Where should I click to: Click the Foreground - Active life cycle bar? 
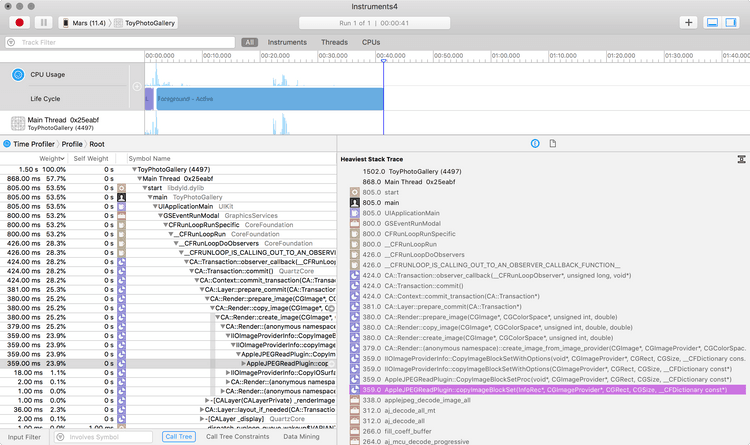(270, 99)
